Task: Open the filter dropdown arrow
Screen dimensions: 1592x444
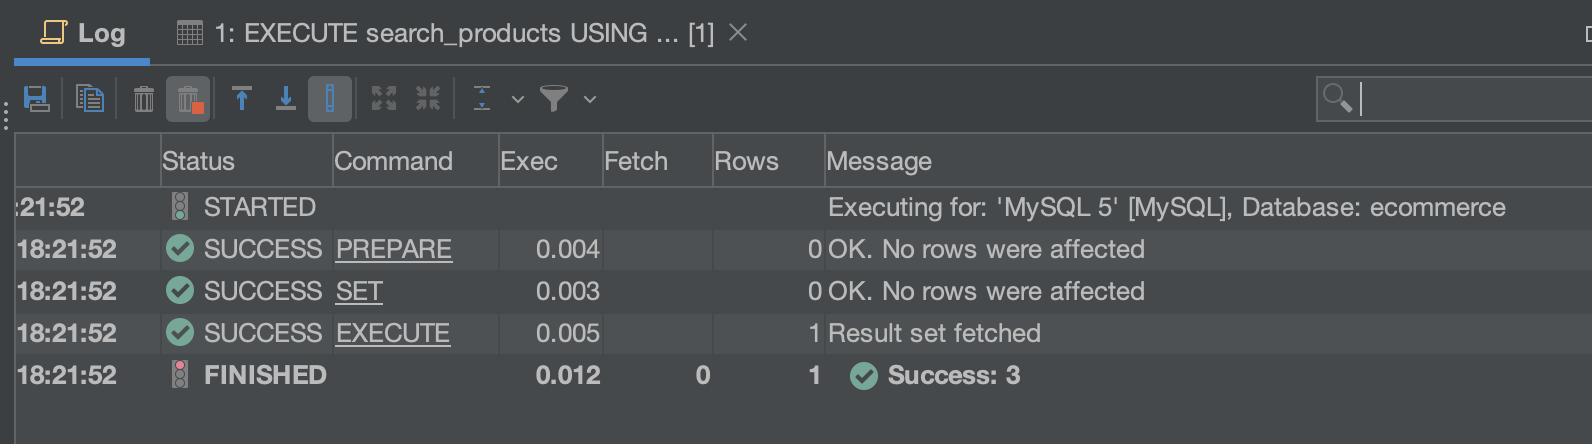Action: [x=590, y=99]
